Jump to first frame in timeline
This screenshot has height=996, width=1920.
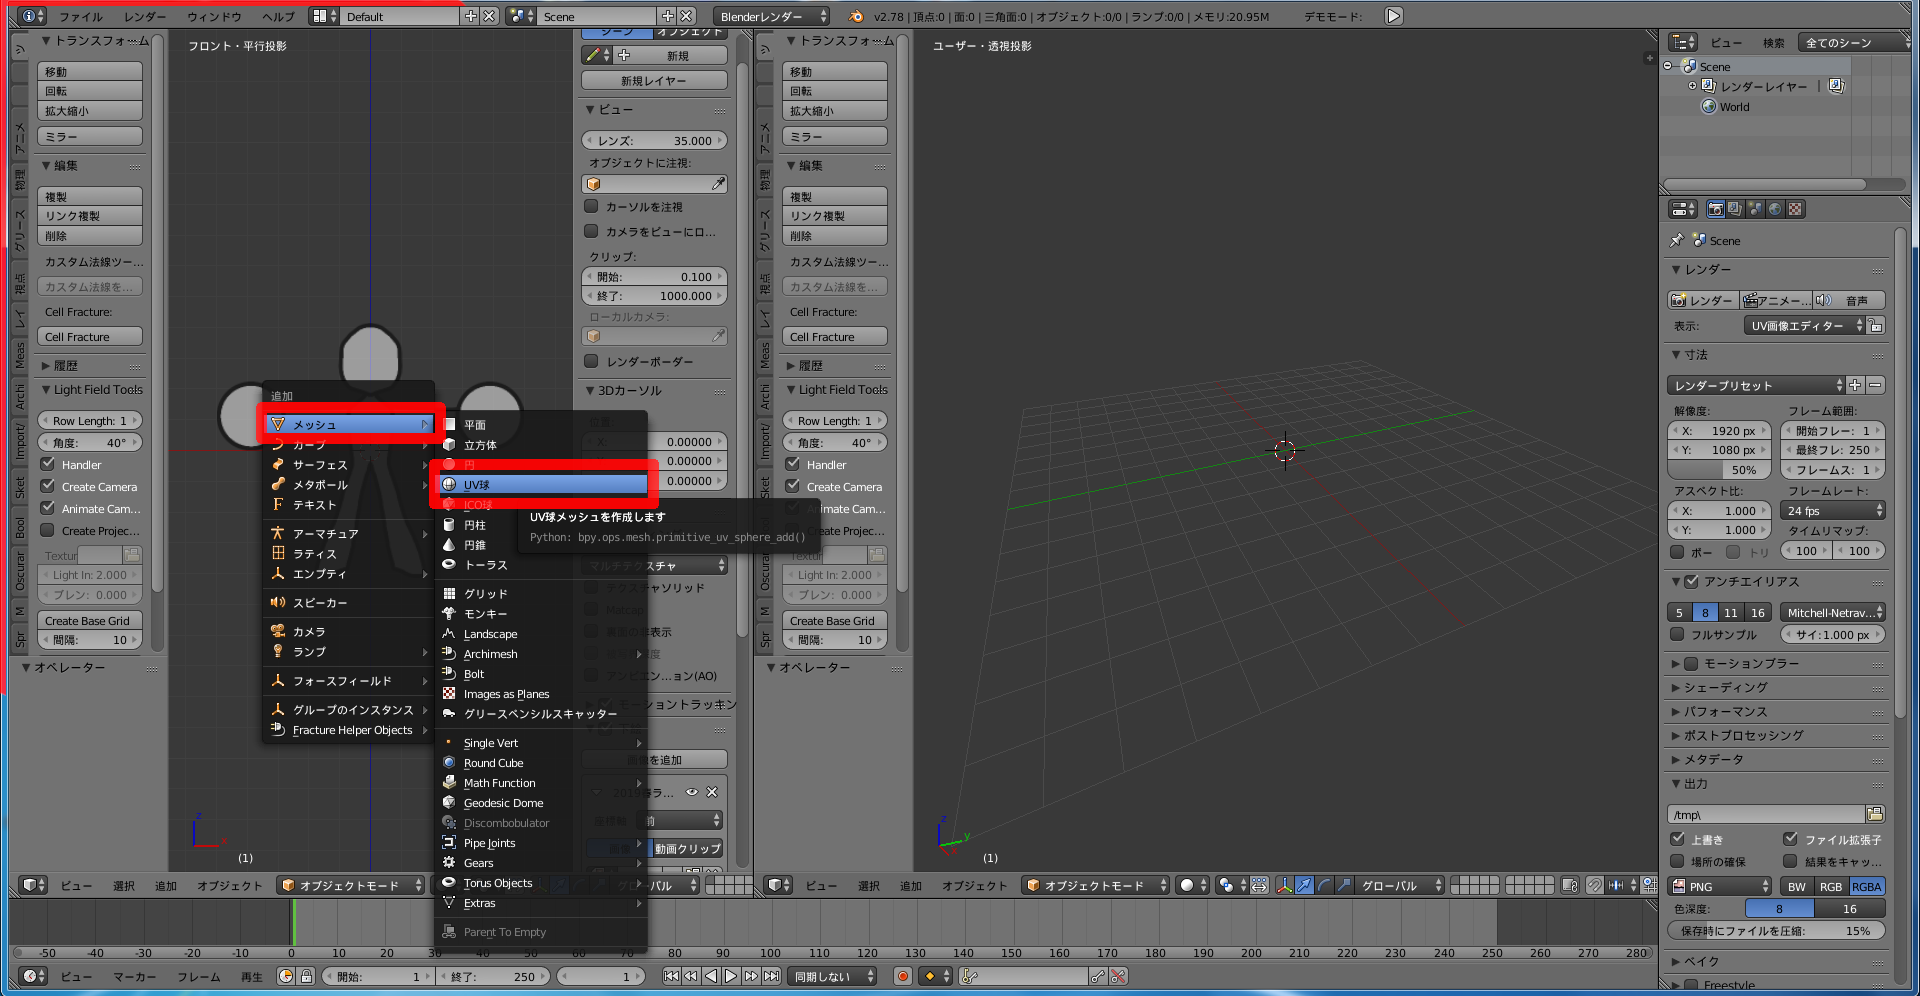(671, 976)
